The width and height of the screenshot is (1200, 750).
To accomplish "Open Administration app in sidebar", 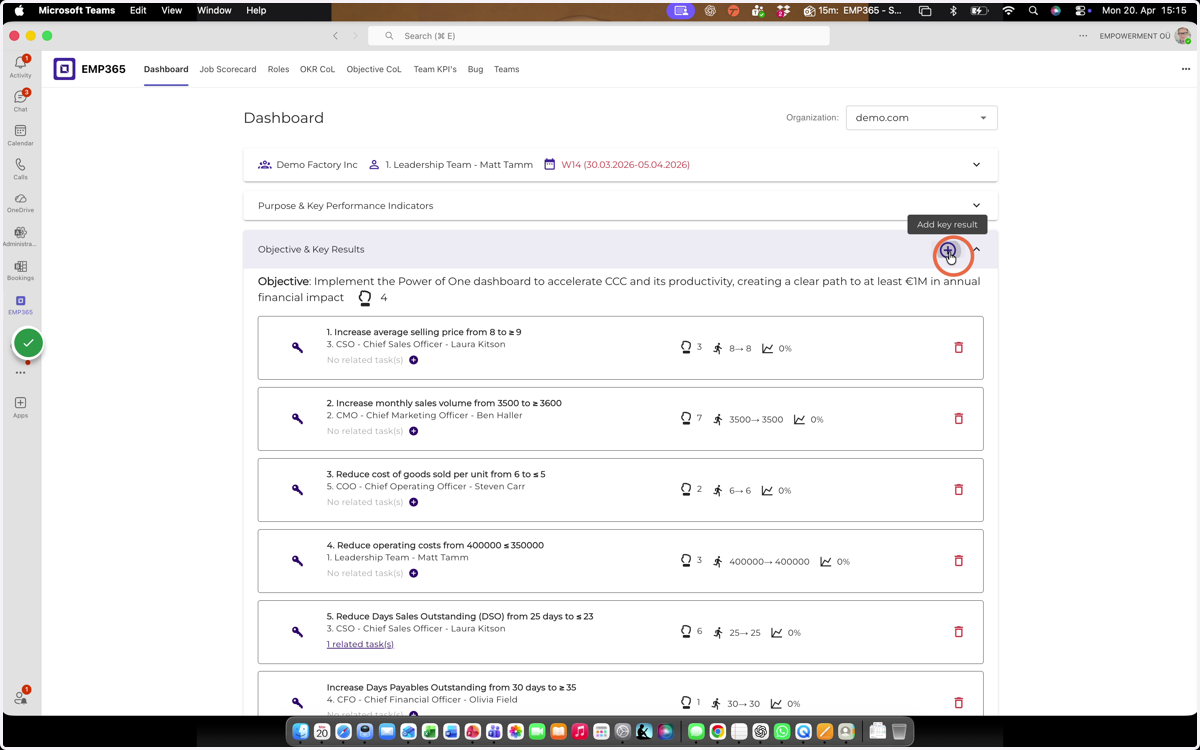I will tap(20, 236).
